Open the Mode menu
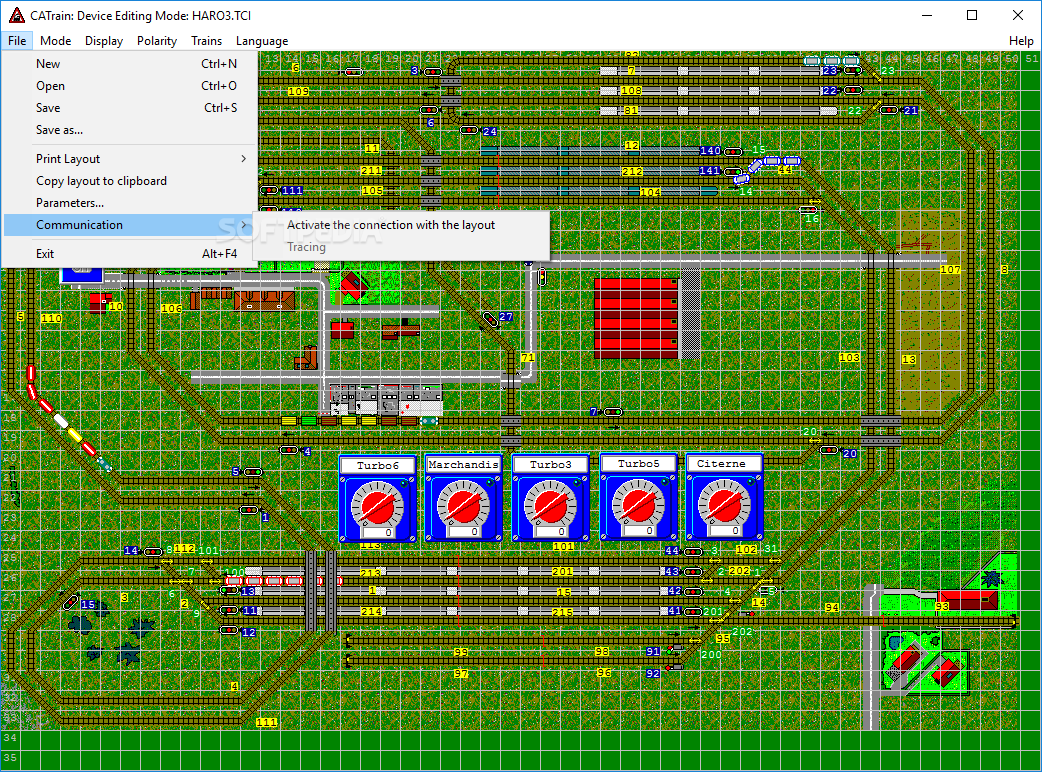The height and width of the screenshot is (772, 1042). click(55, 41)
